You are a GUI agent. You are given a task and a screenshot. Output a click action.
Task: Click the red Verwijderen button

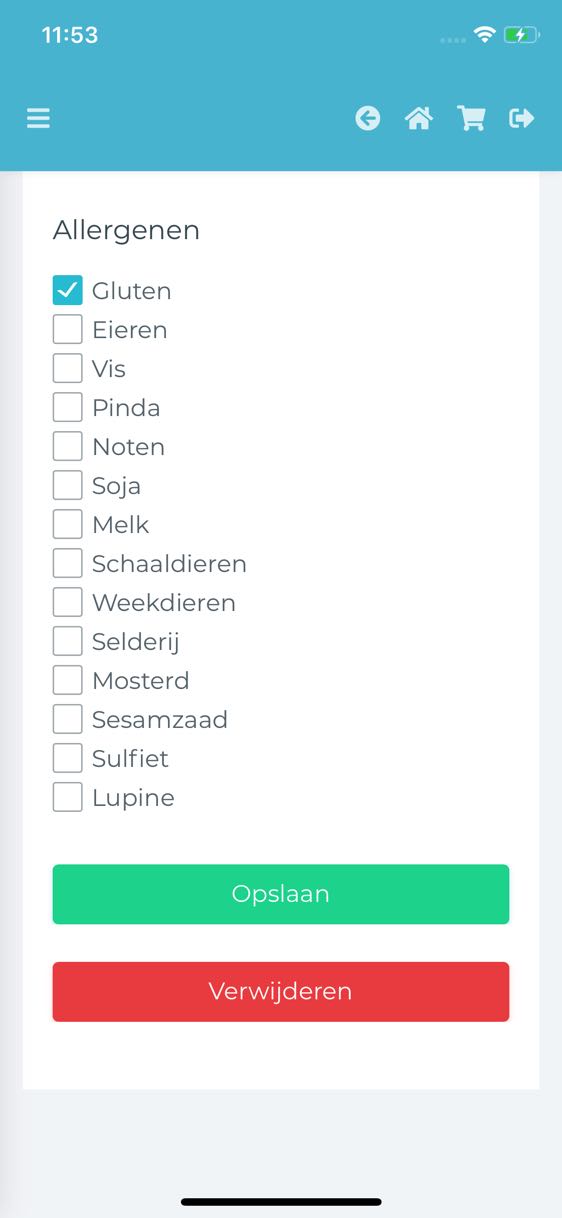(x=281, y=992)
